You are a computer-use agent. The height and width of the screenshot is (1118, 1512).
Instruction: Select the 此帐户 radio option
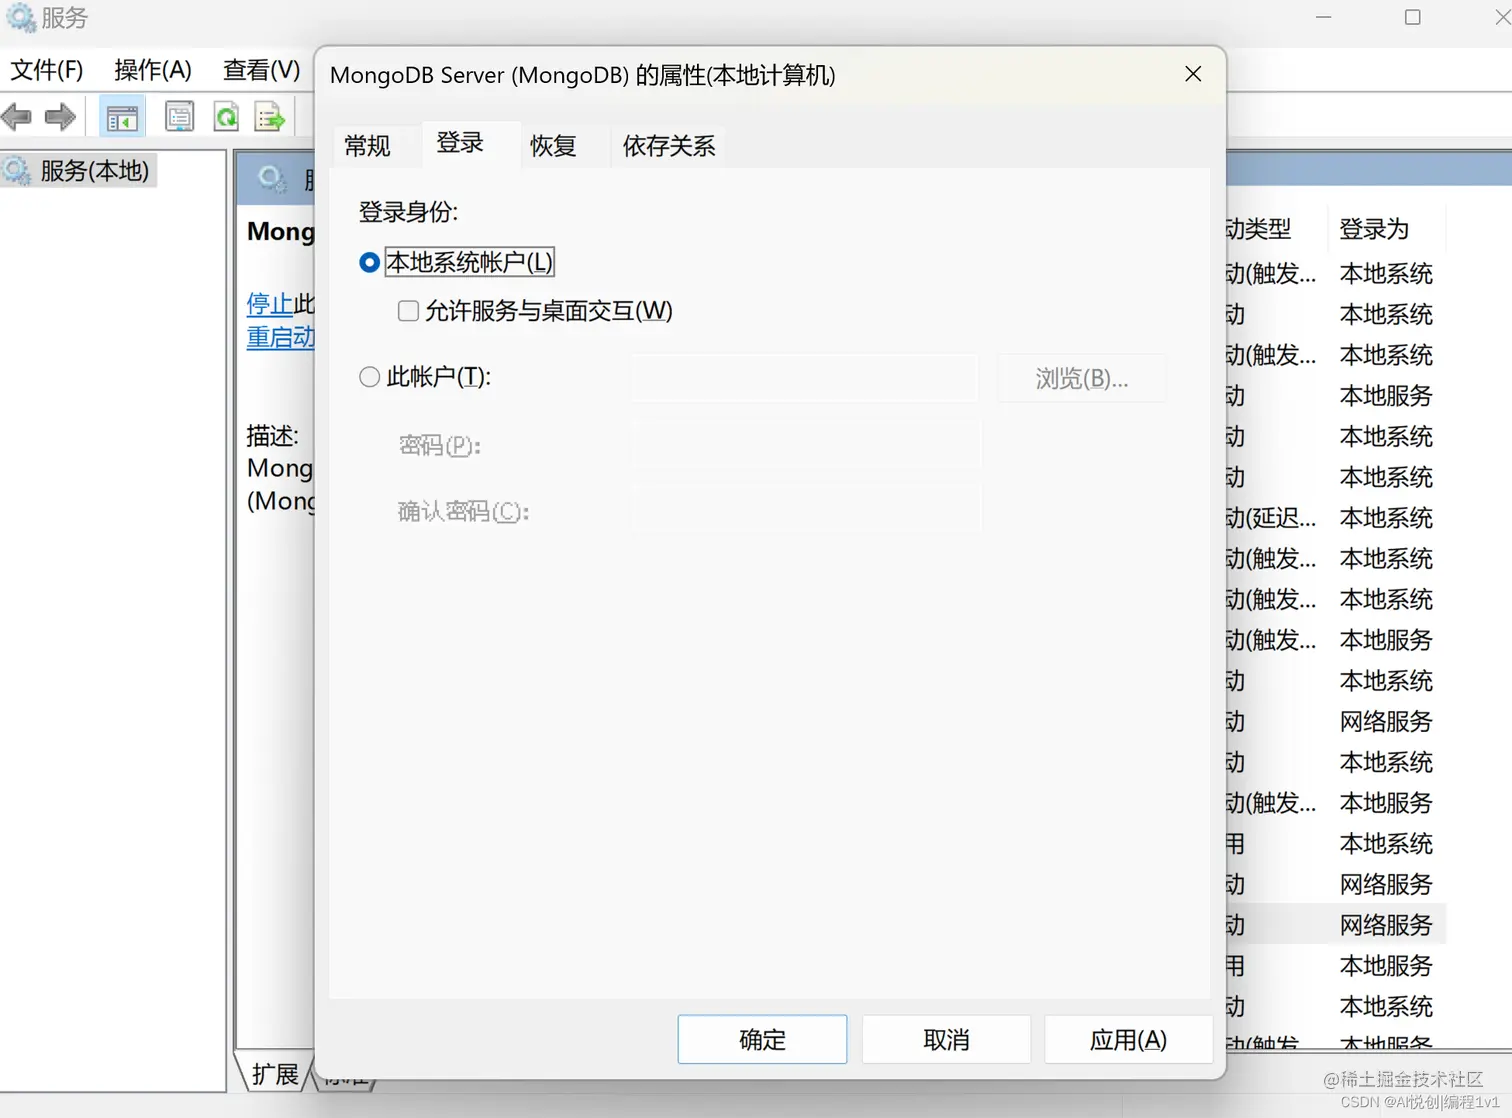[x=369, y=377]
